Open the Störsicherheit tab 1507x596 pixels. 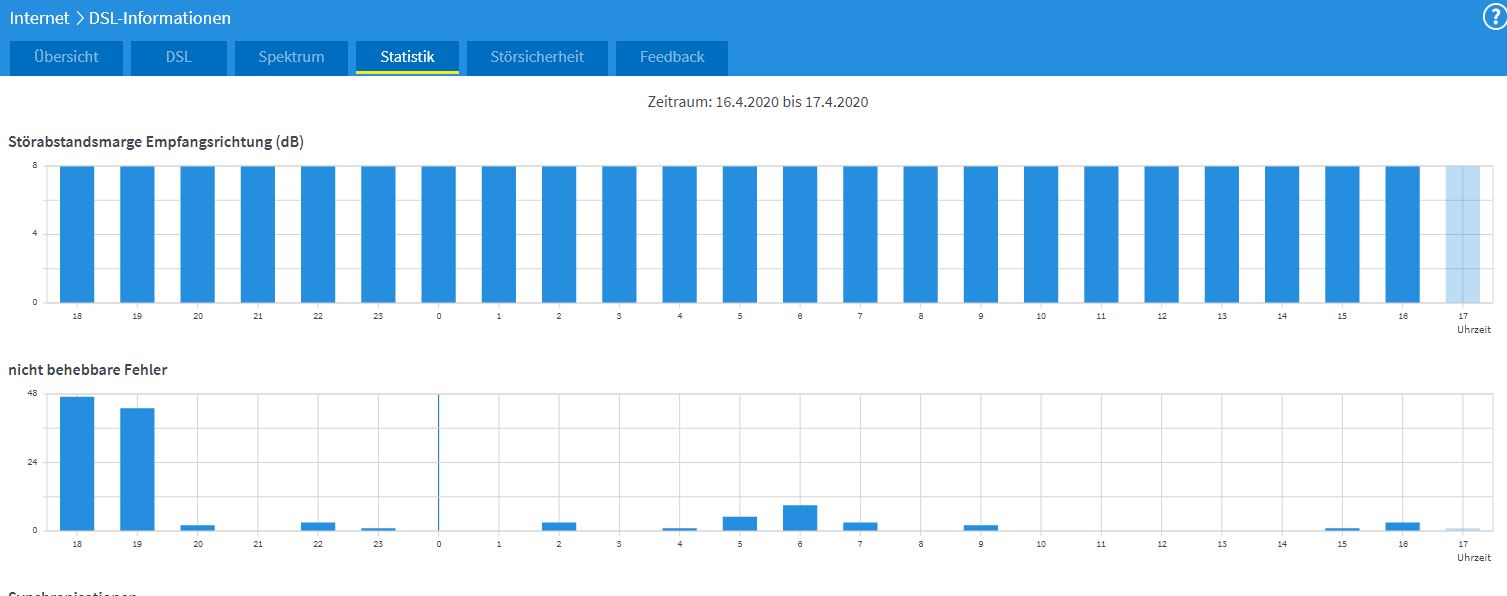point(537,57)
